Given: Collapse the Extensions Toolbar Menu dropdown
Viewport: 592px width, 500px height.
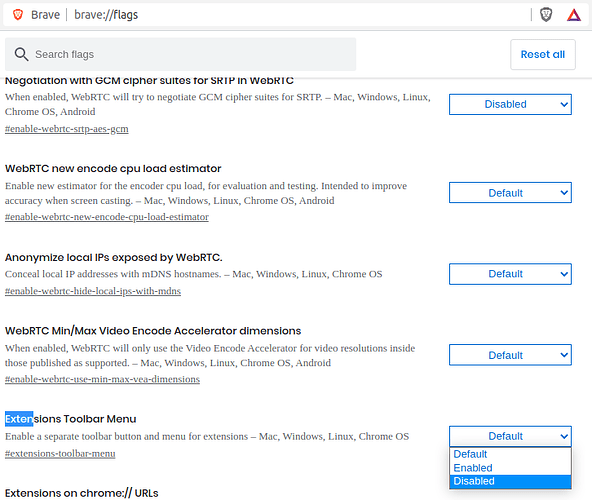Looking at the screenshot, I should point(510,436).
